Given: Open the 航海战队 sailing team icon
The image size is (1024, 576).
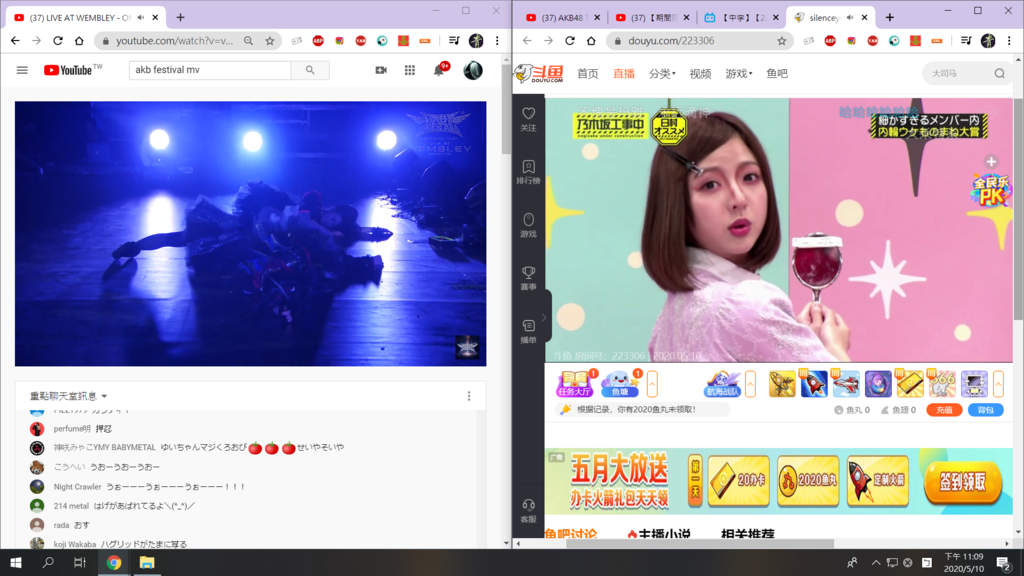Looking at the screenshot, I should coord(722,383).
